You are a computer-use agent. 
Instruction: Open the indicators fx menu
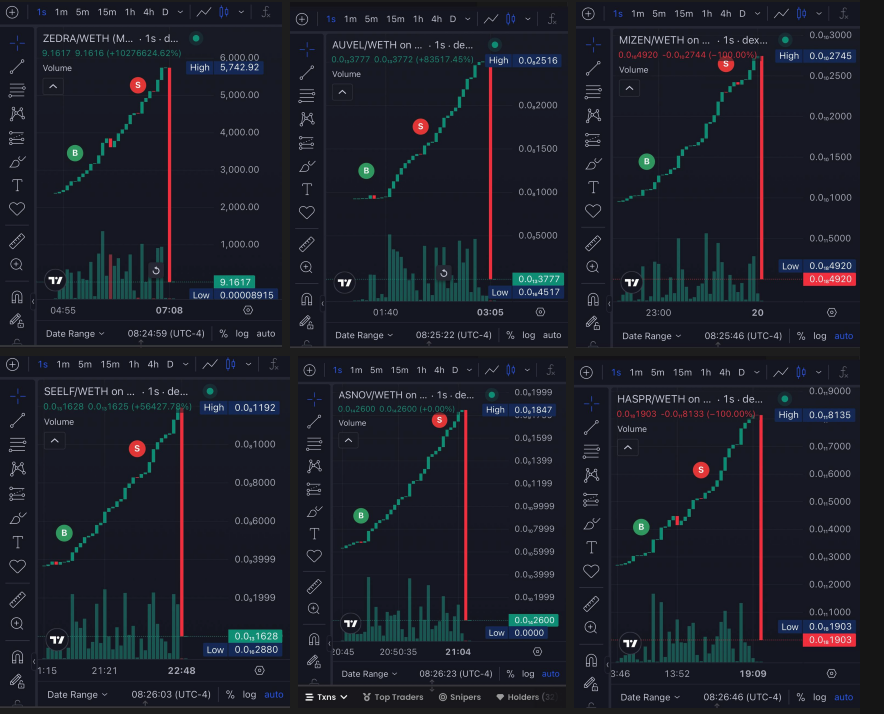click(x=265, y=12)
